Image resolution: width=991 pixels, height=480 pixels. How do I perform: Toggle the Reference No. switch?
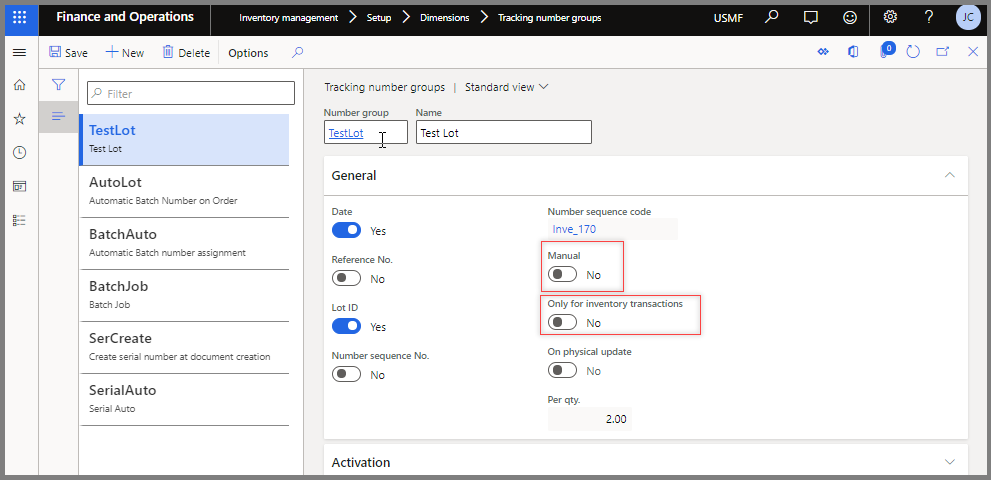click(x=346, y=278)
